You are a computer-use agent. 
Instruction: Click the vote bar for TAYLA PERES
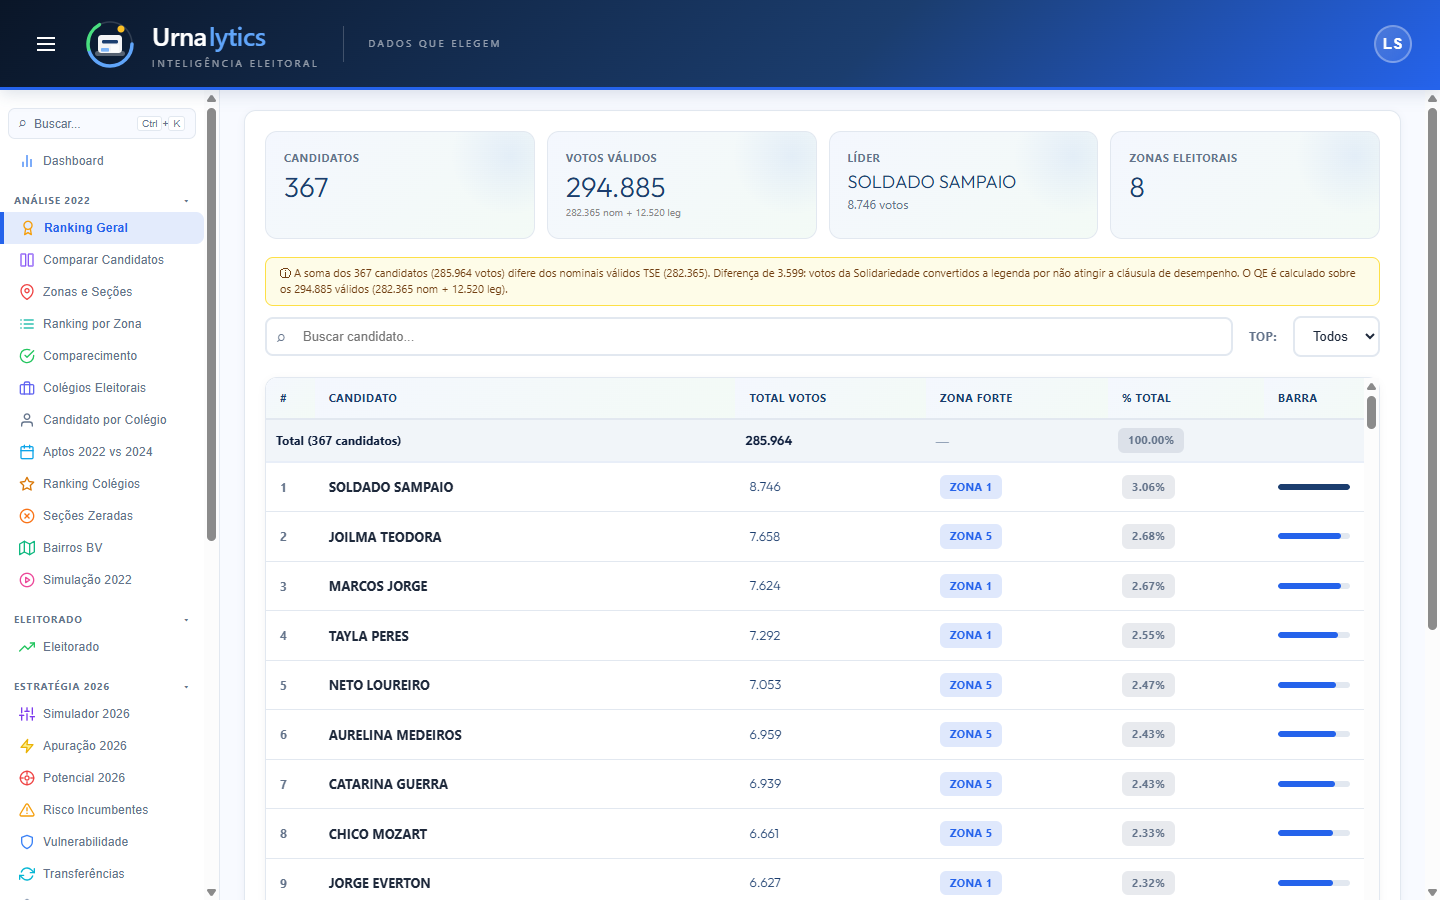(x=1314, y=635)
